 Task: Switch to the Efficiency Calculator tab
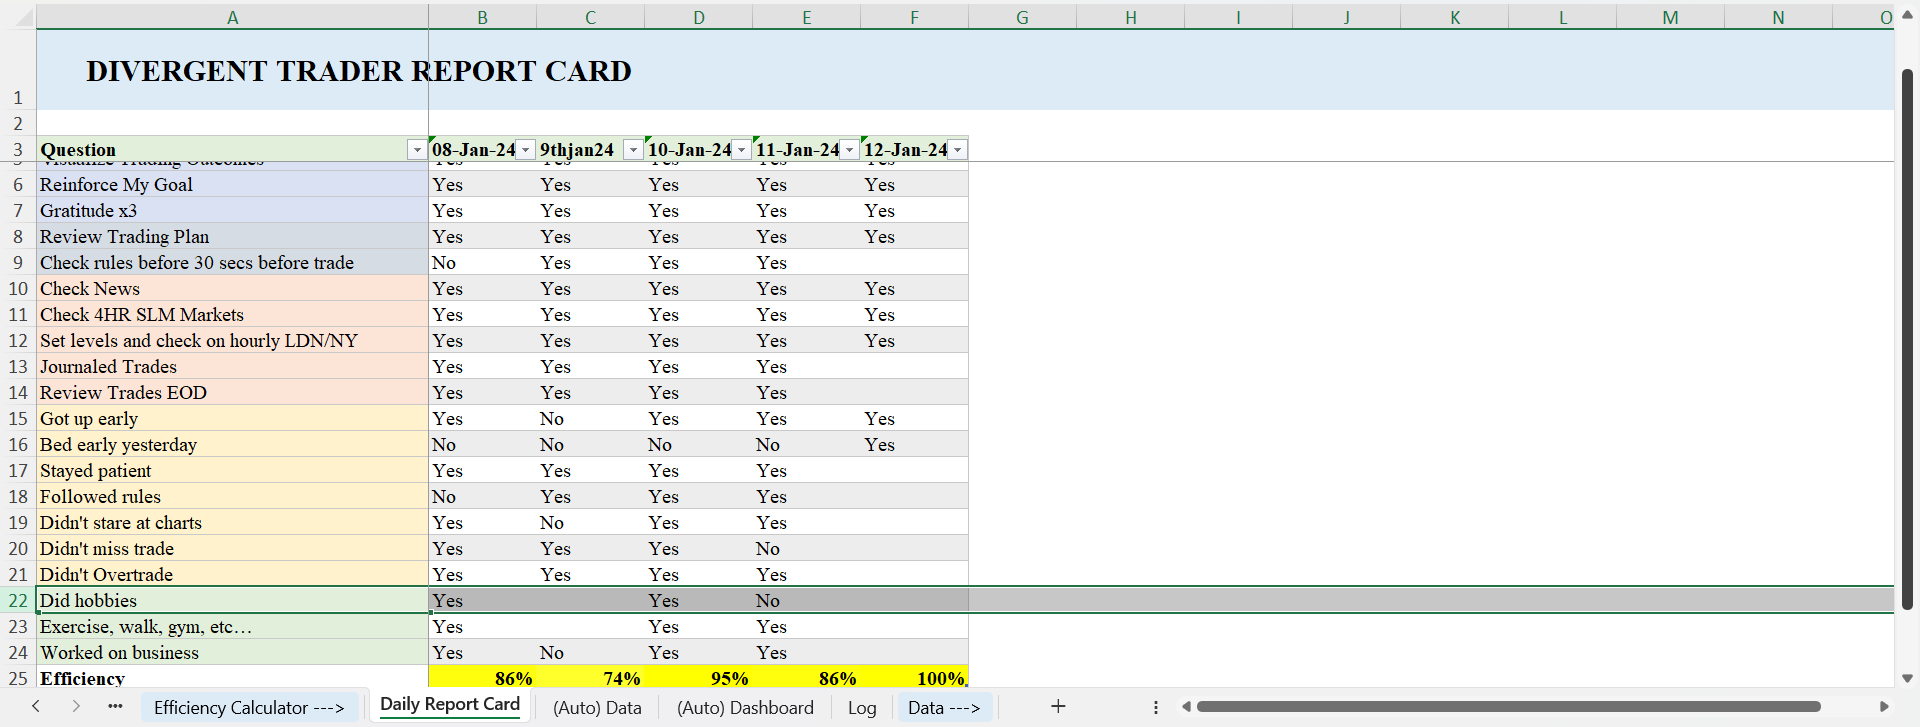[x=248, y=708]
